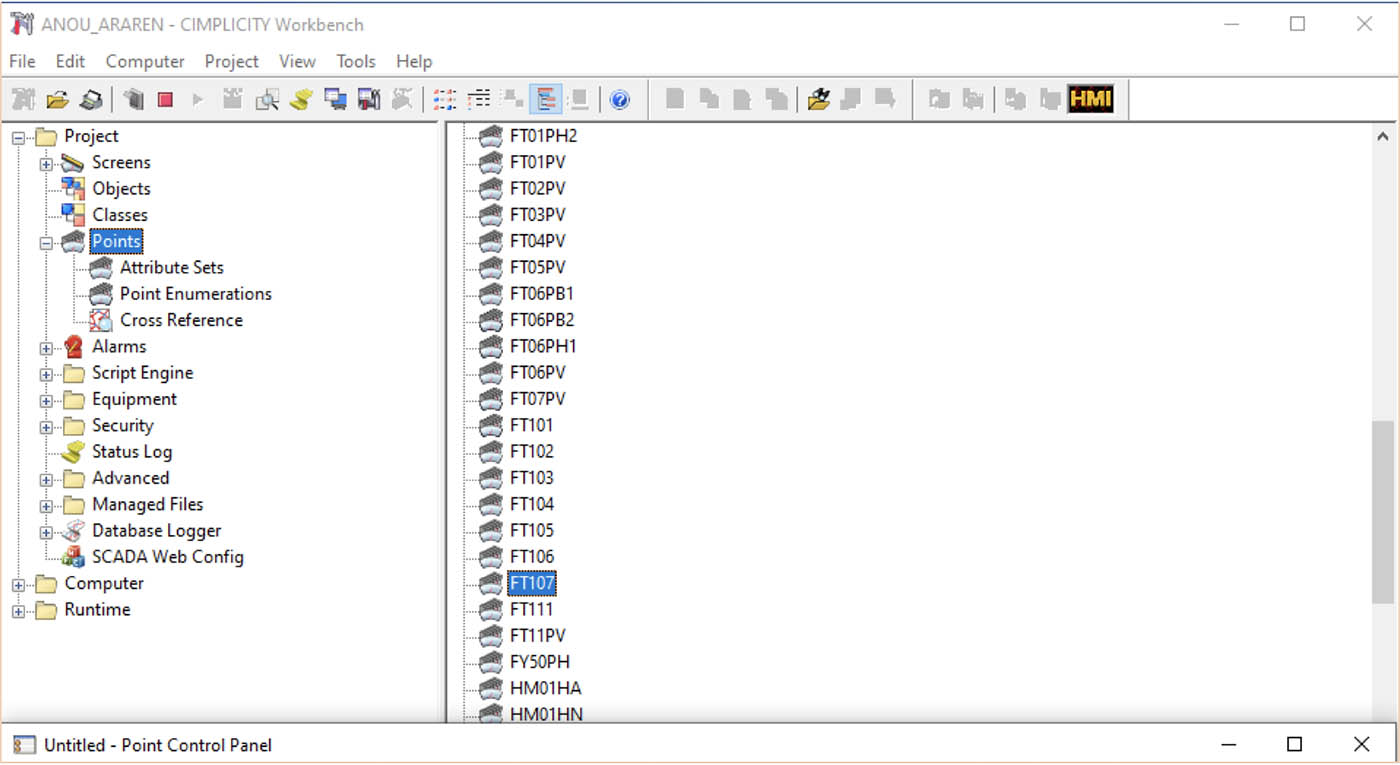
Task: Select Point Enumerations in the tree
Action: pyautogui.click(x=195, y=294)
